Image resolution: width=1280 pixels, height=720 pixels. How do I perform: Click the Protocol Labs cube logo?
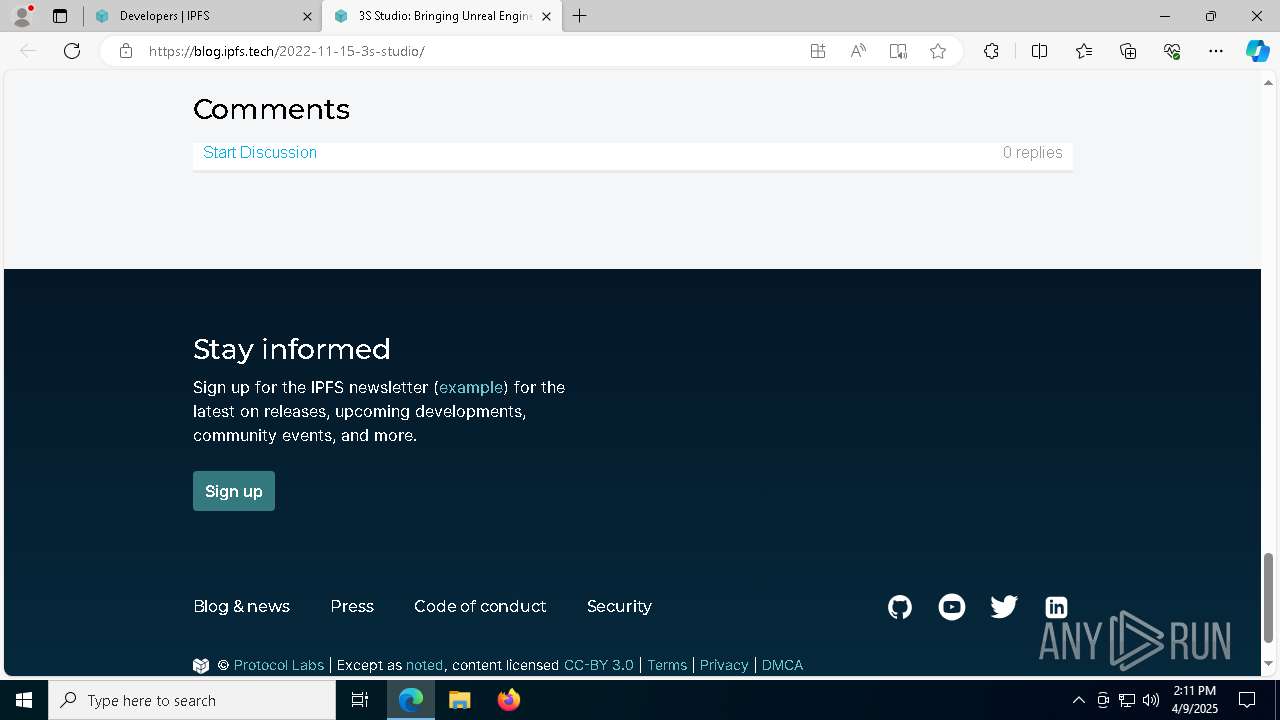(x=201, y=665)
